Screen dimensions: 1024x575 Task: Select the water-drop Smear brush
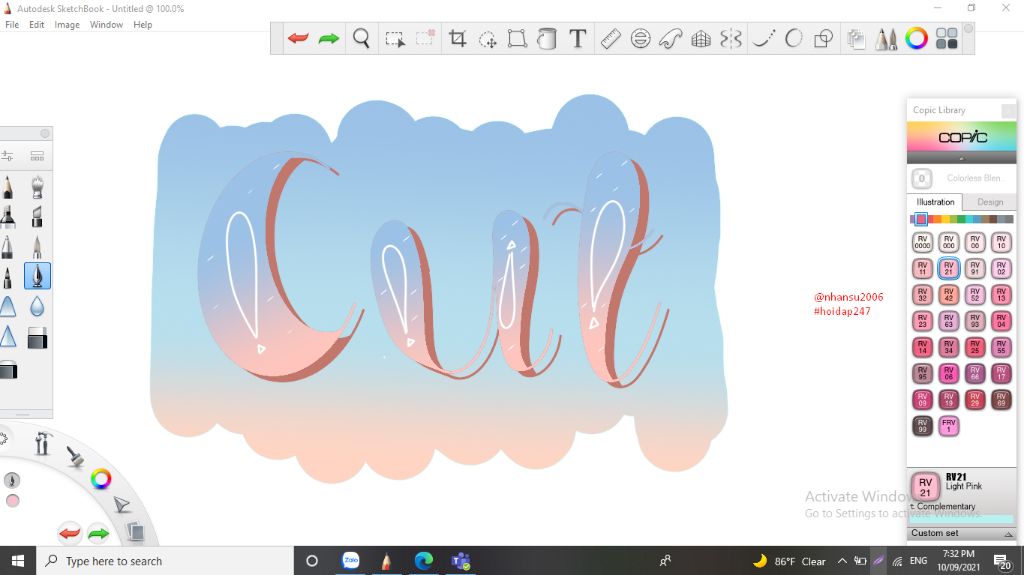(x=37, y=306)
